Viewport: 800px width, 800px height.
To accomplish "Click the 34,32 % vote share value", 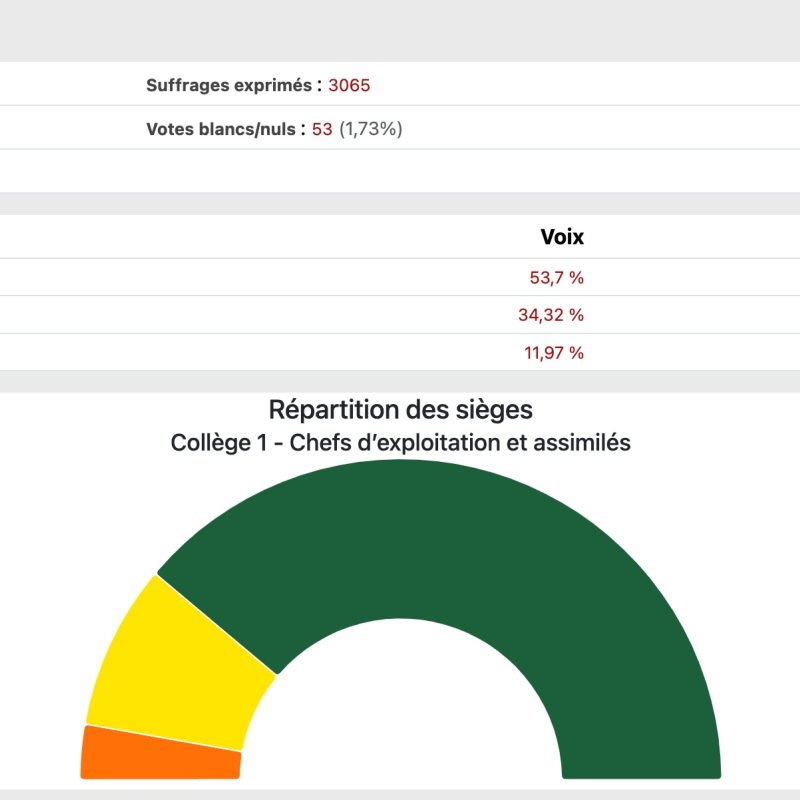I will point(551,315).
